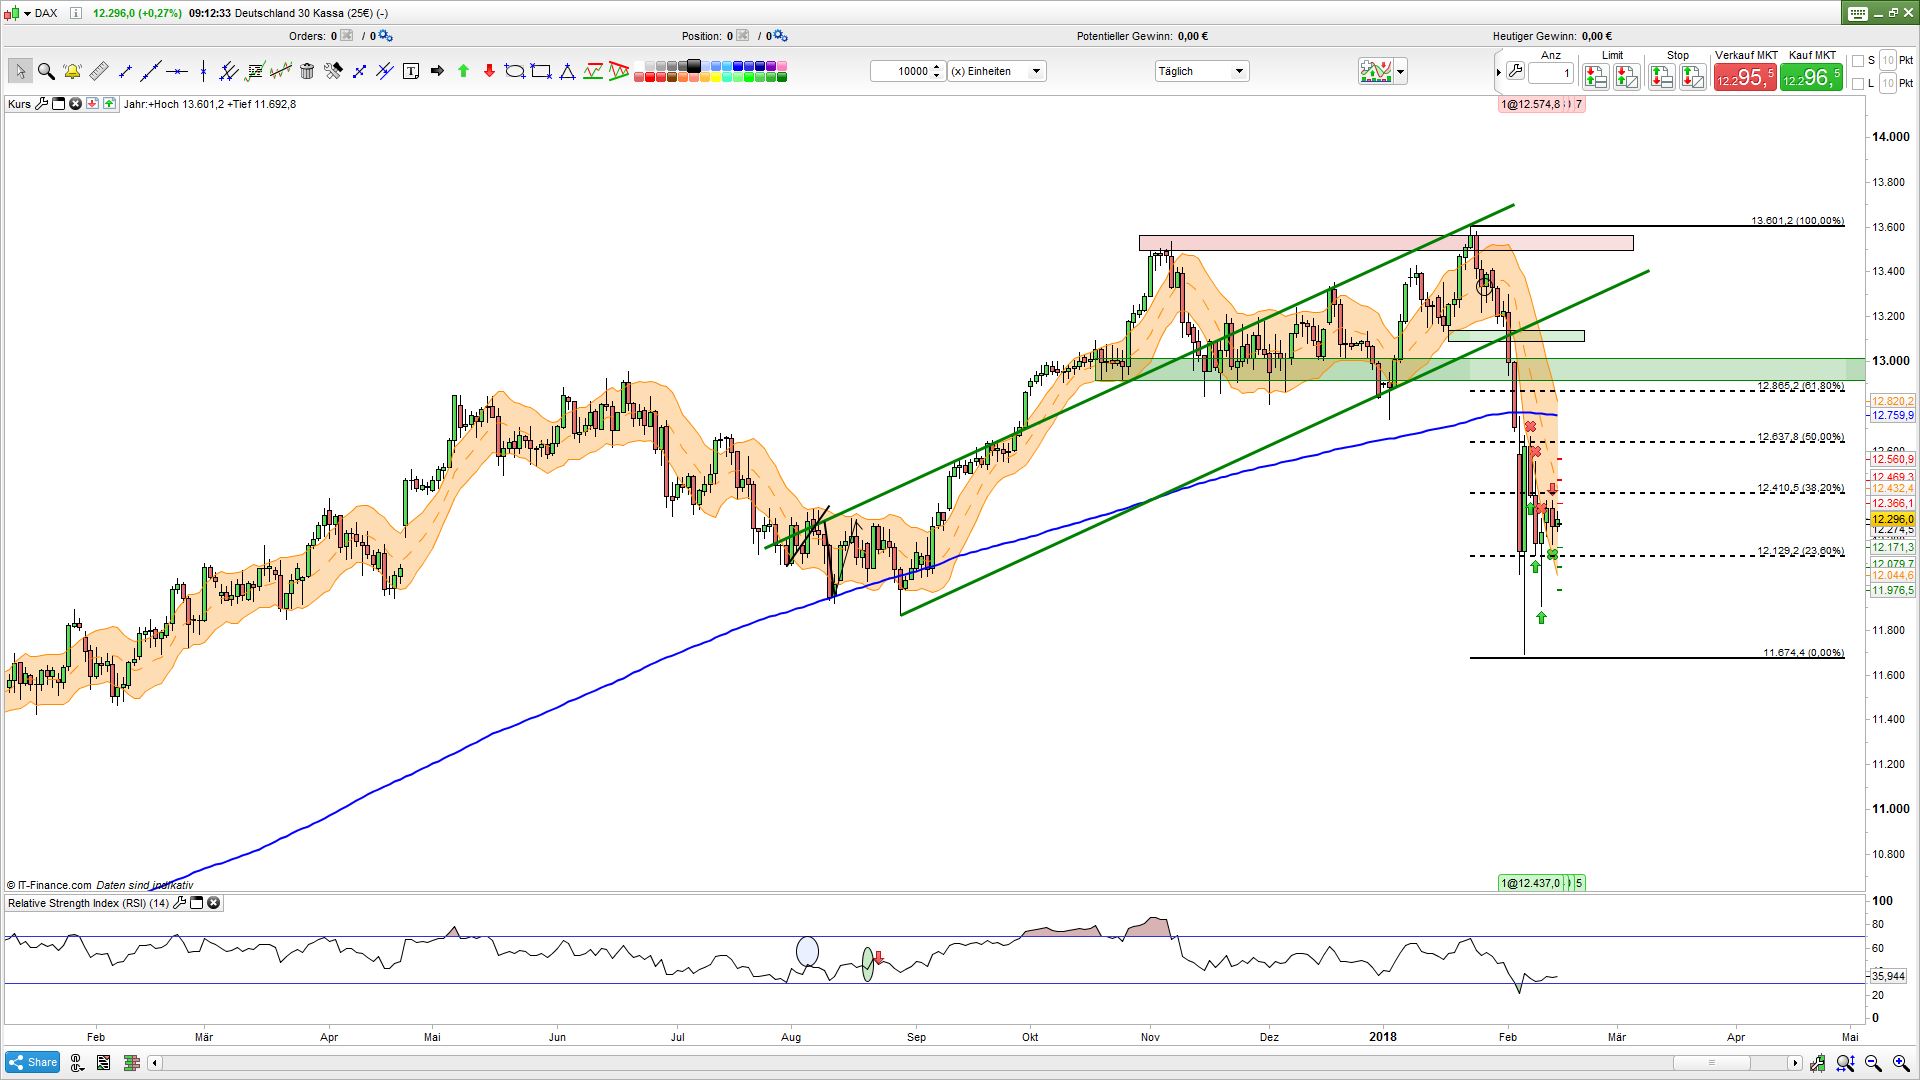Pick the black color swatch

pos(694,66)
